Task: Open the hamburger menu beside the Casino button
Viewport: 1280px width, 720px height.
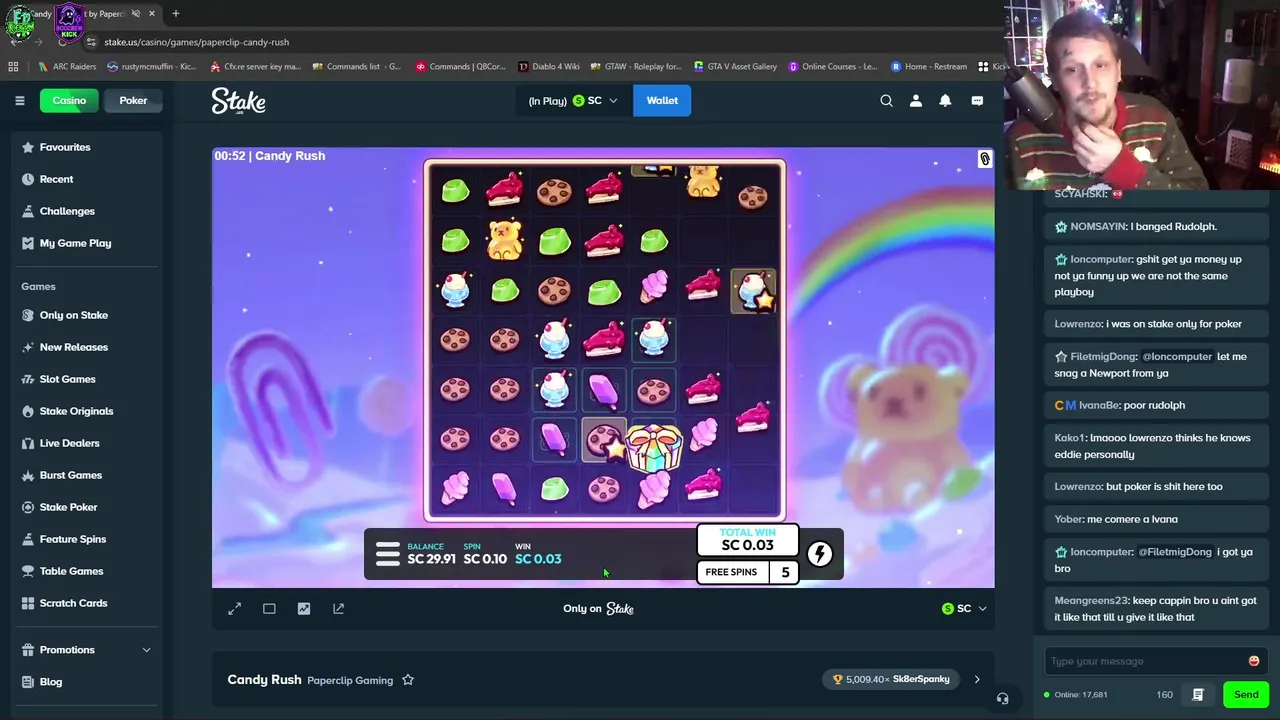Action: coord(19,100)
